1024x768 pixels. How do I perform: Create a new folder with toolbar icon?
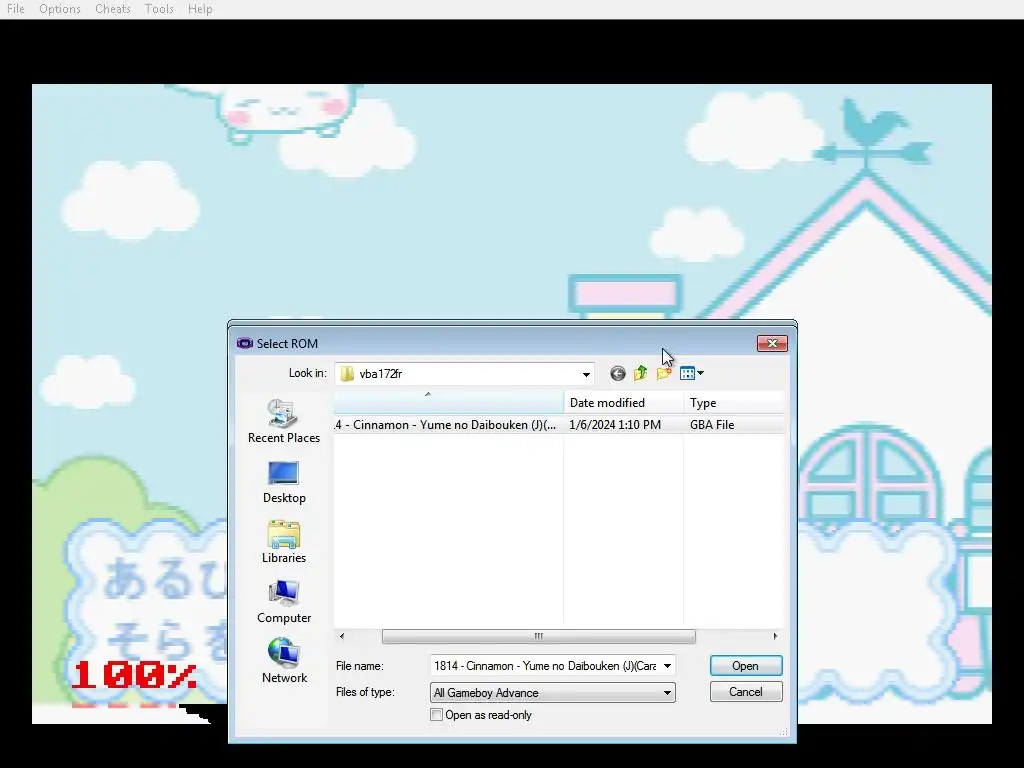click(x=664, y=374)
